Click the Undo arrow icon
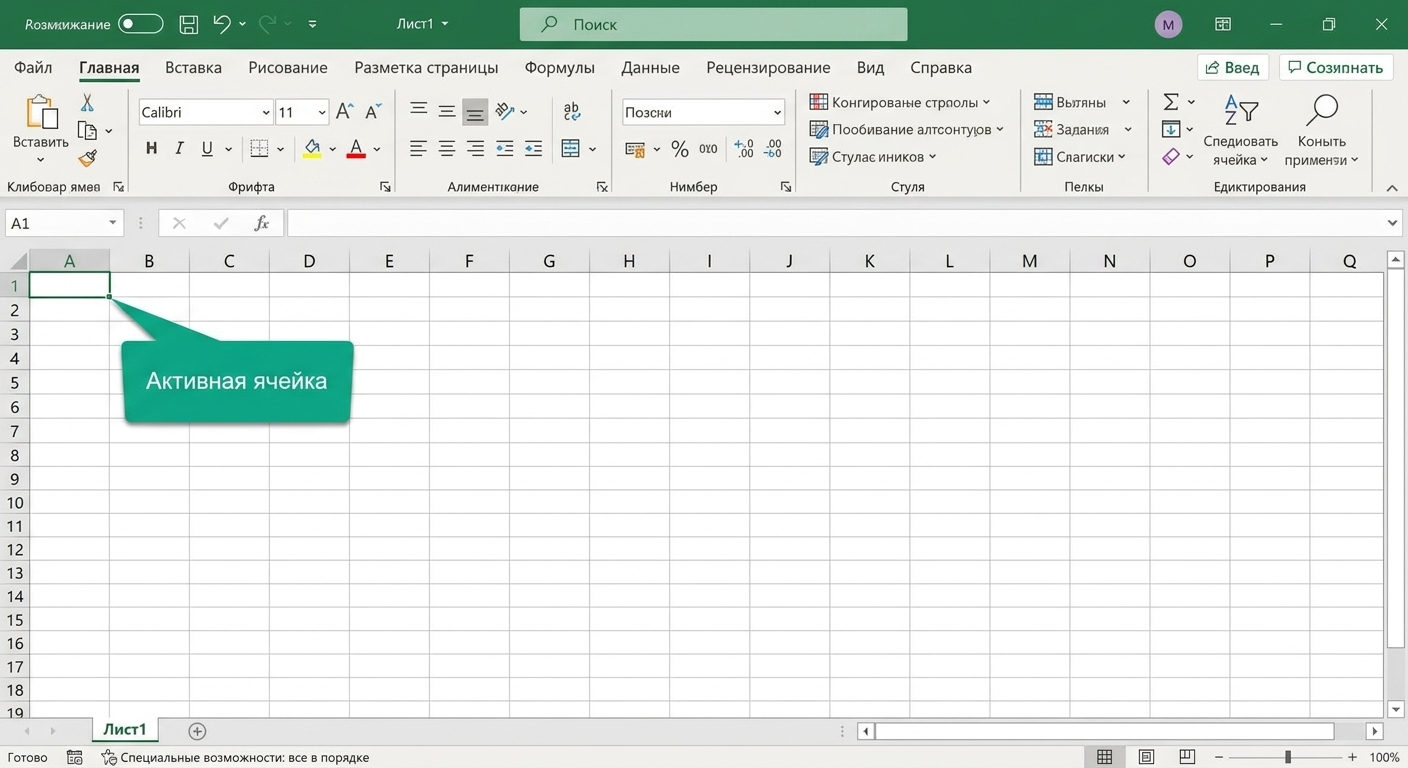 (222, 24)
